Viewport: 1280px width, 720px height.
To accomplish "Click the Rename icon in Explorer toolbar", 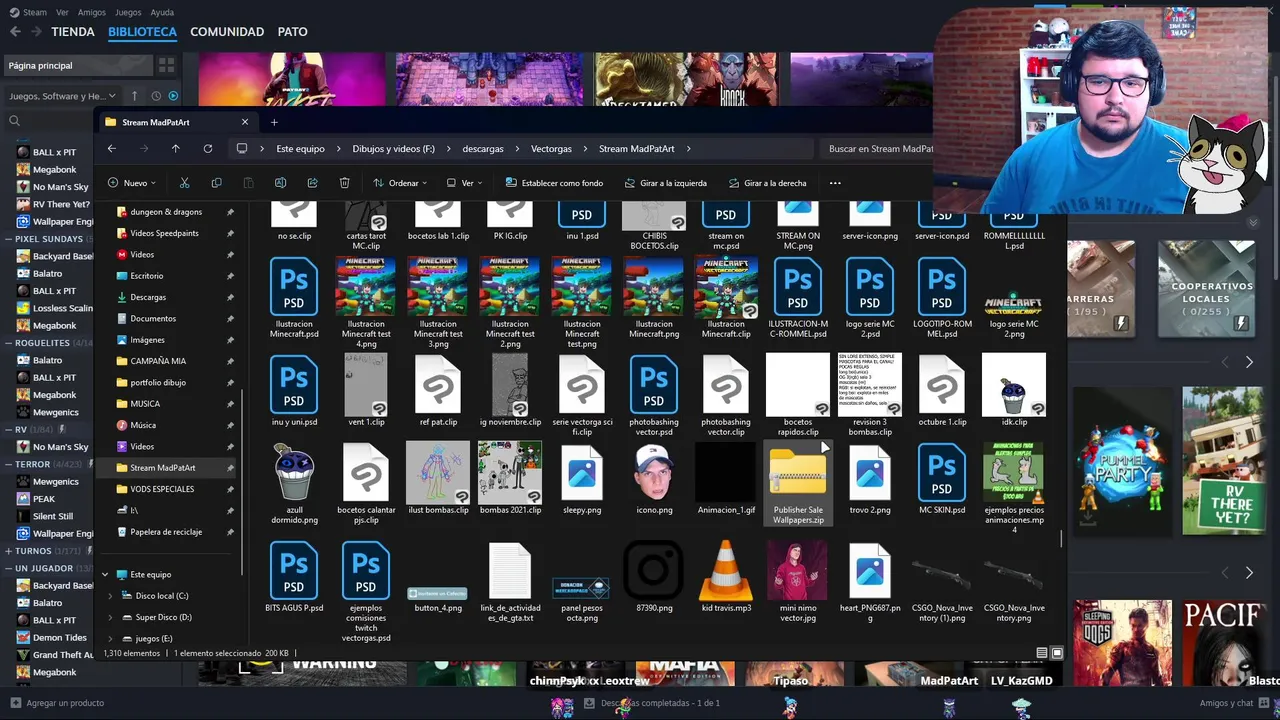I will [x=280, y=183].
